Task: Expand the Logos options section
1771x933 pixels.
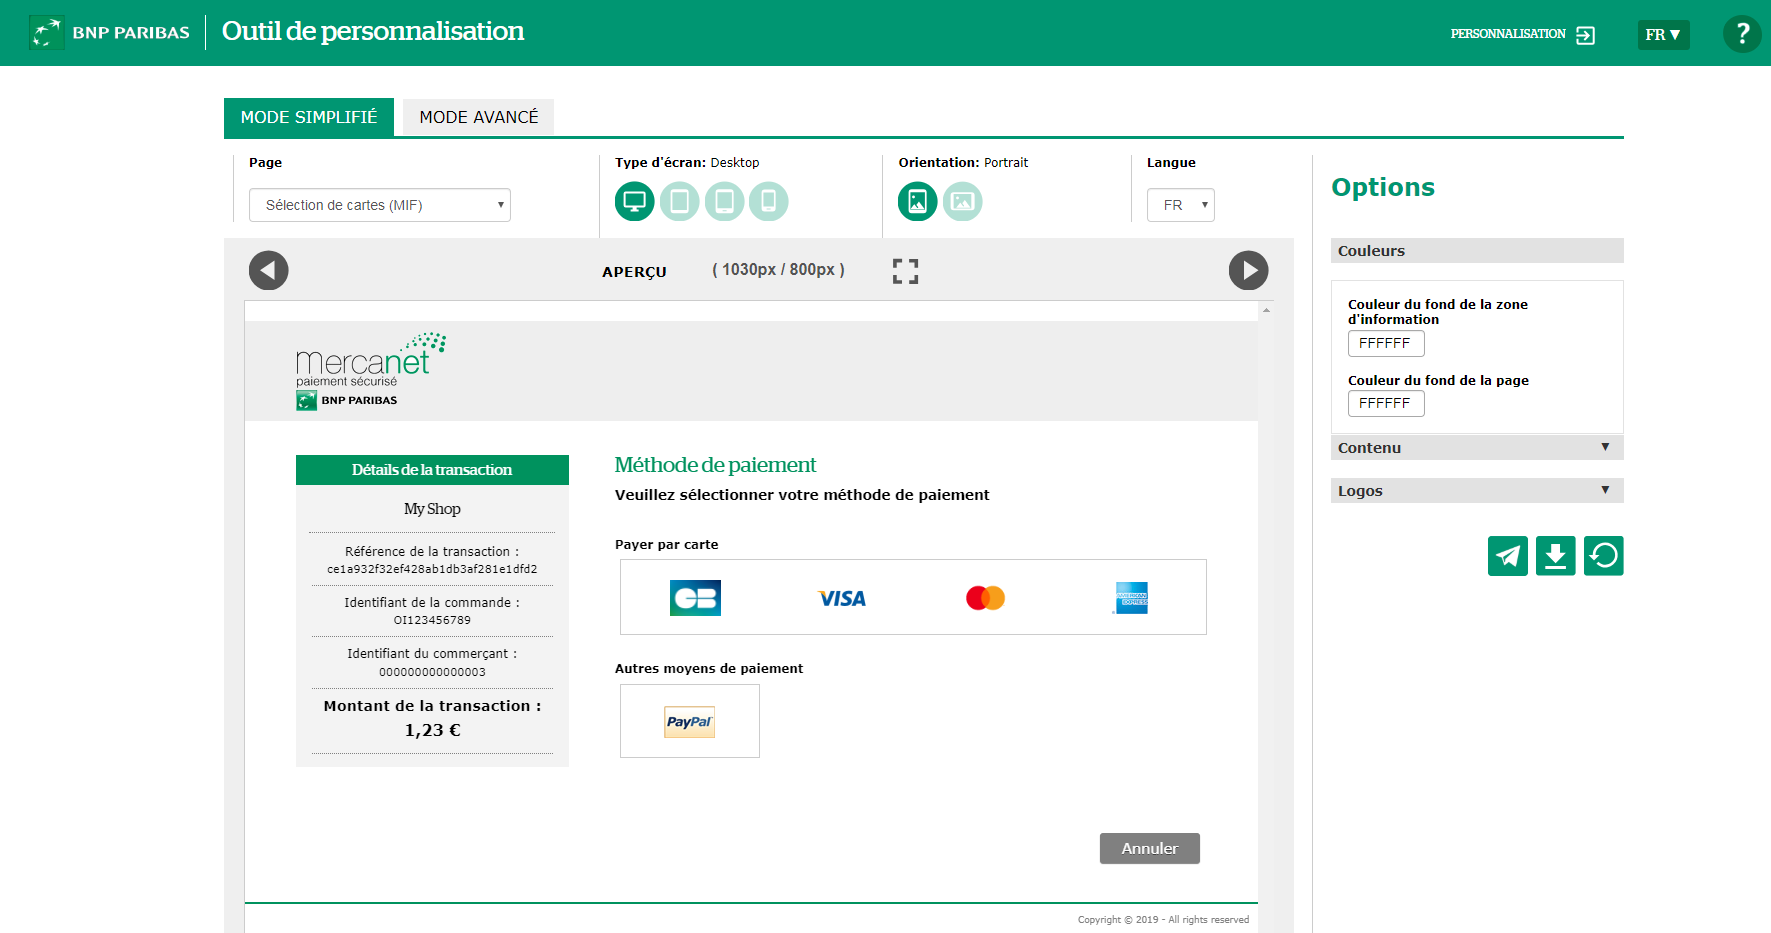Action: coord(1476,491)
